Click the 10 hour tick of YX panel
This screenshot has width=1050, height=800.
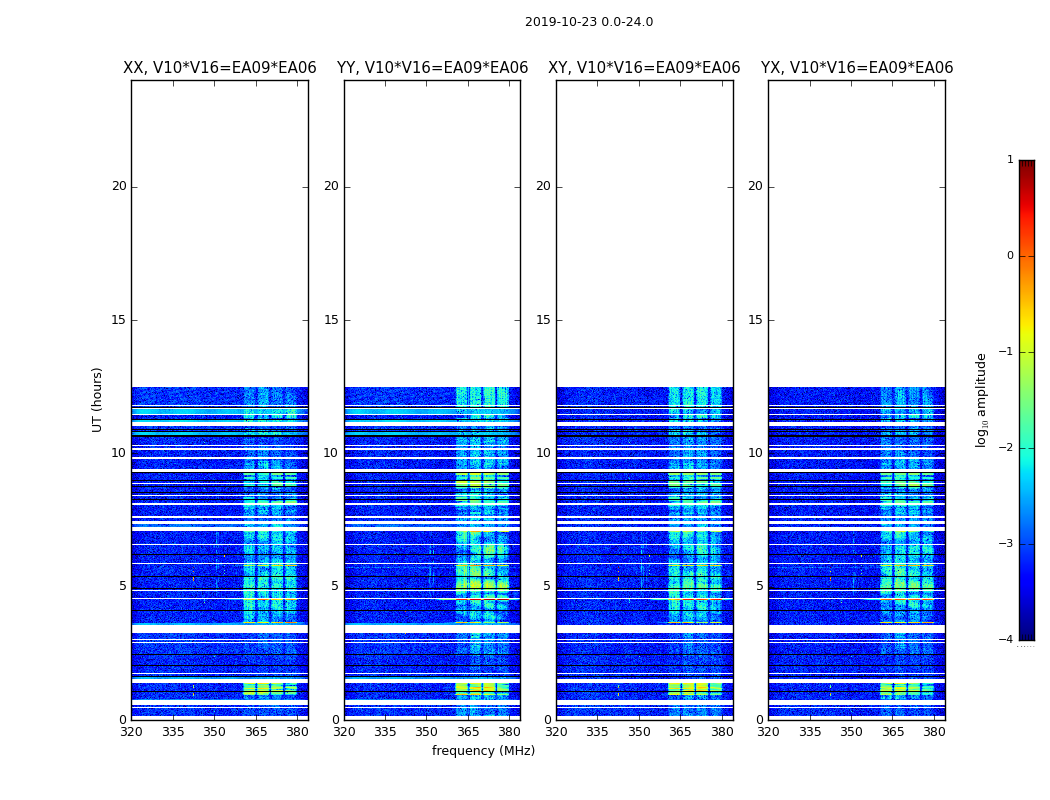pos(755,453)
